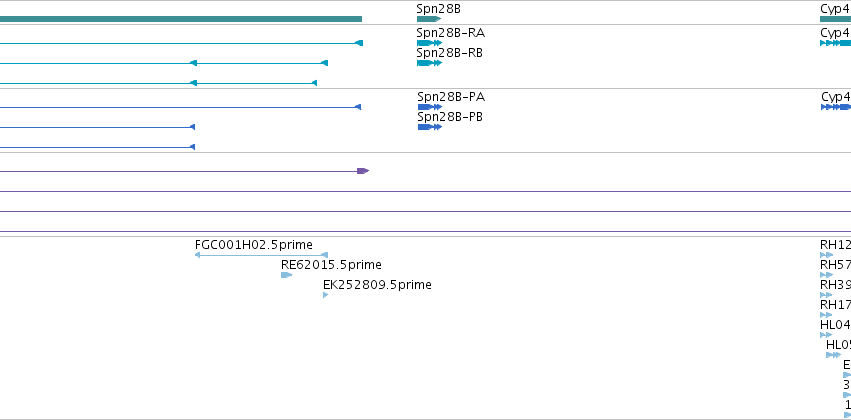Select the RH12 EST arrows
Screen dimensions: 851x420
826,255
